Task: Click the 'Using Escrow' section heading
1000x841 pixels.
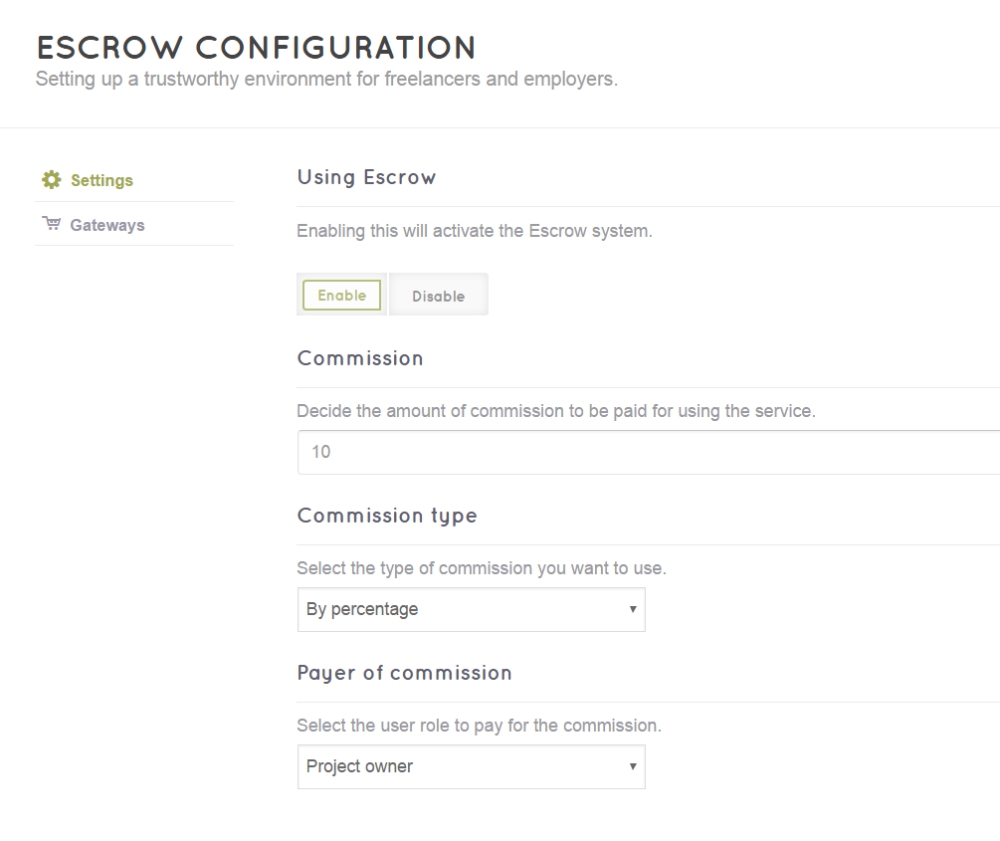Action: (367, 177)
